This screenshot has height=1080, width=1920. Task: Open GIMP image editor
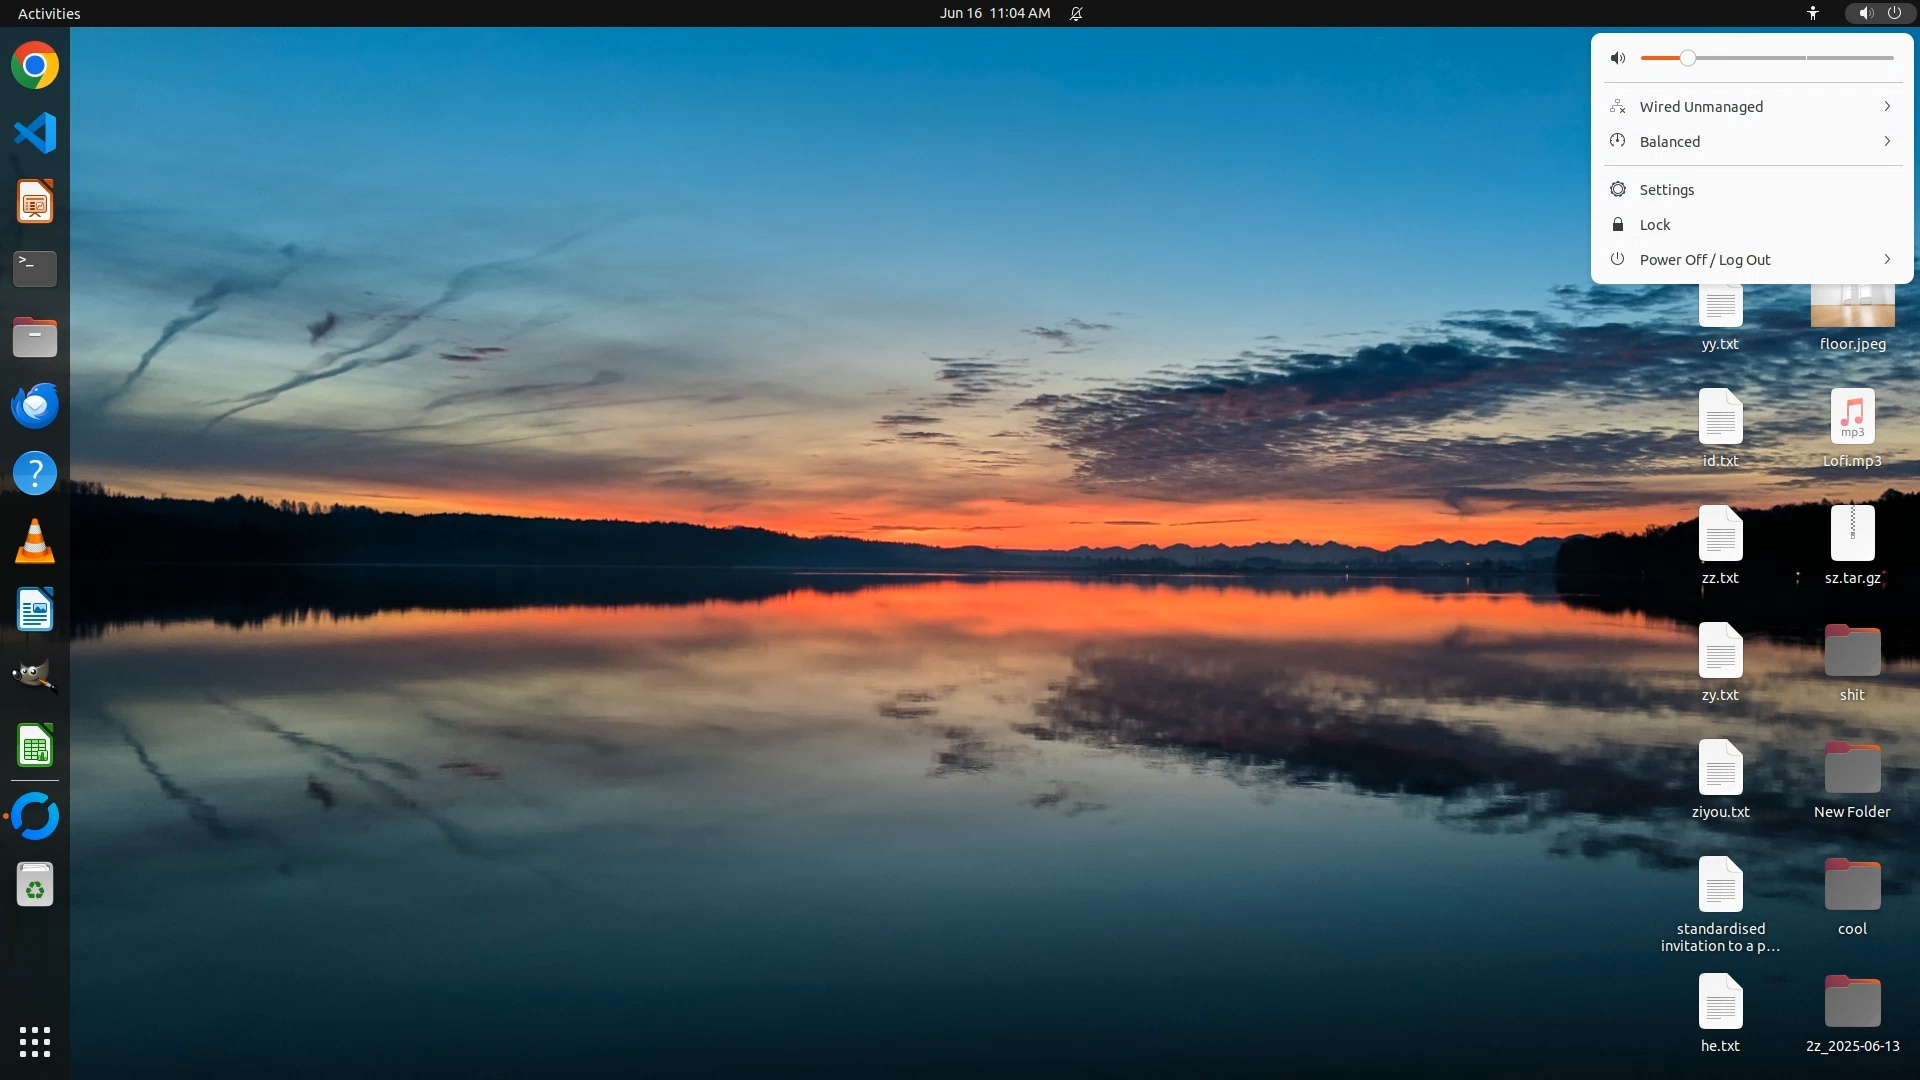35,677
